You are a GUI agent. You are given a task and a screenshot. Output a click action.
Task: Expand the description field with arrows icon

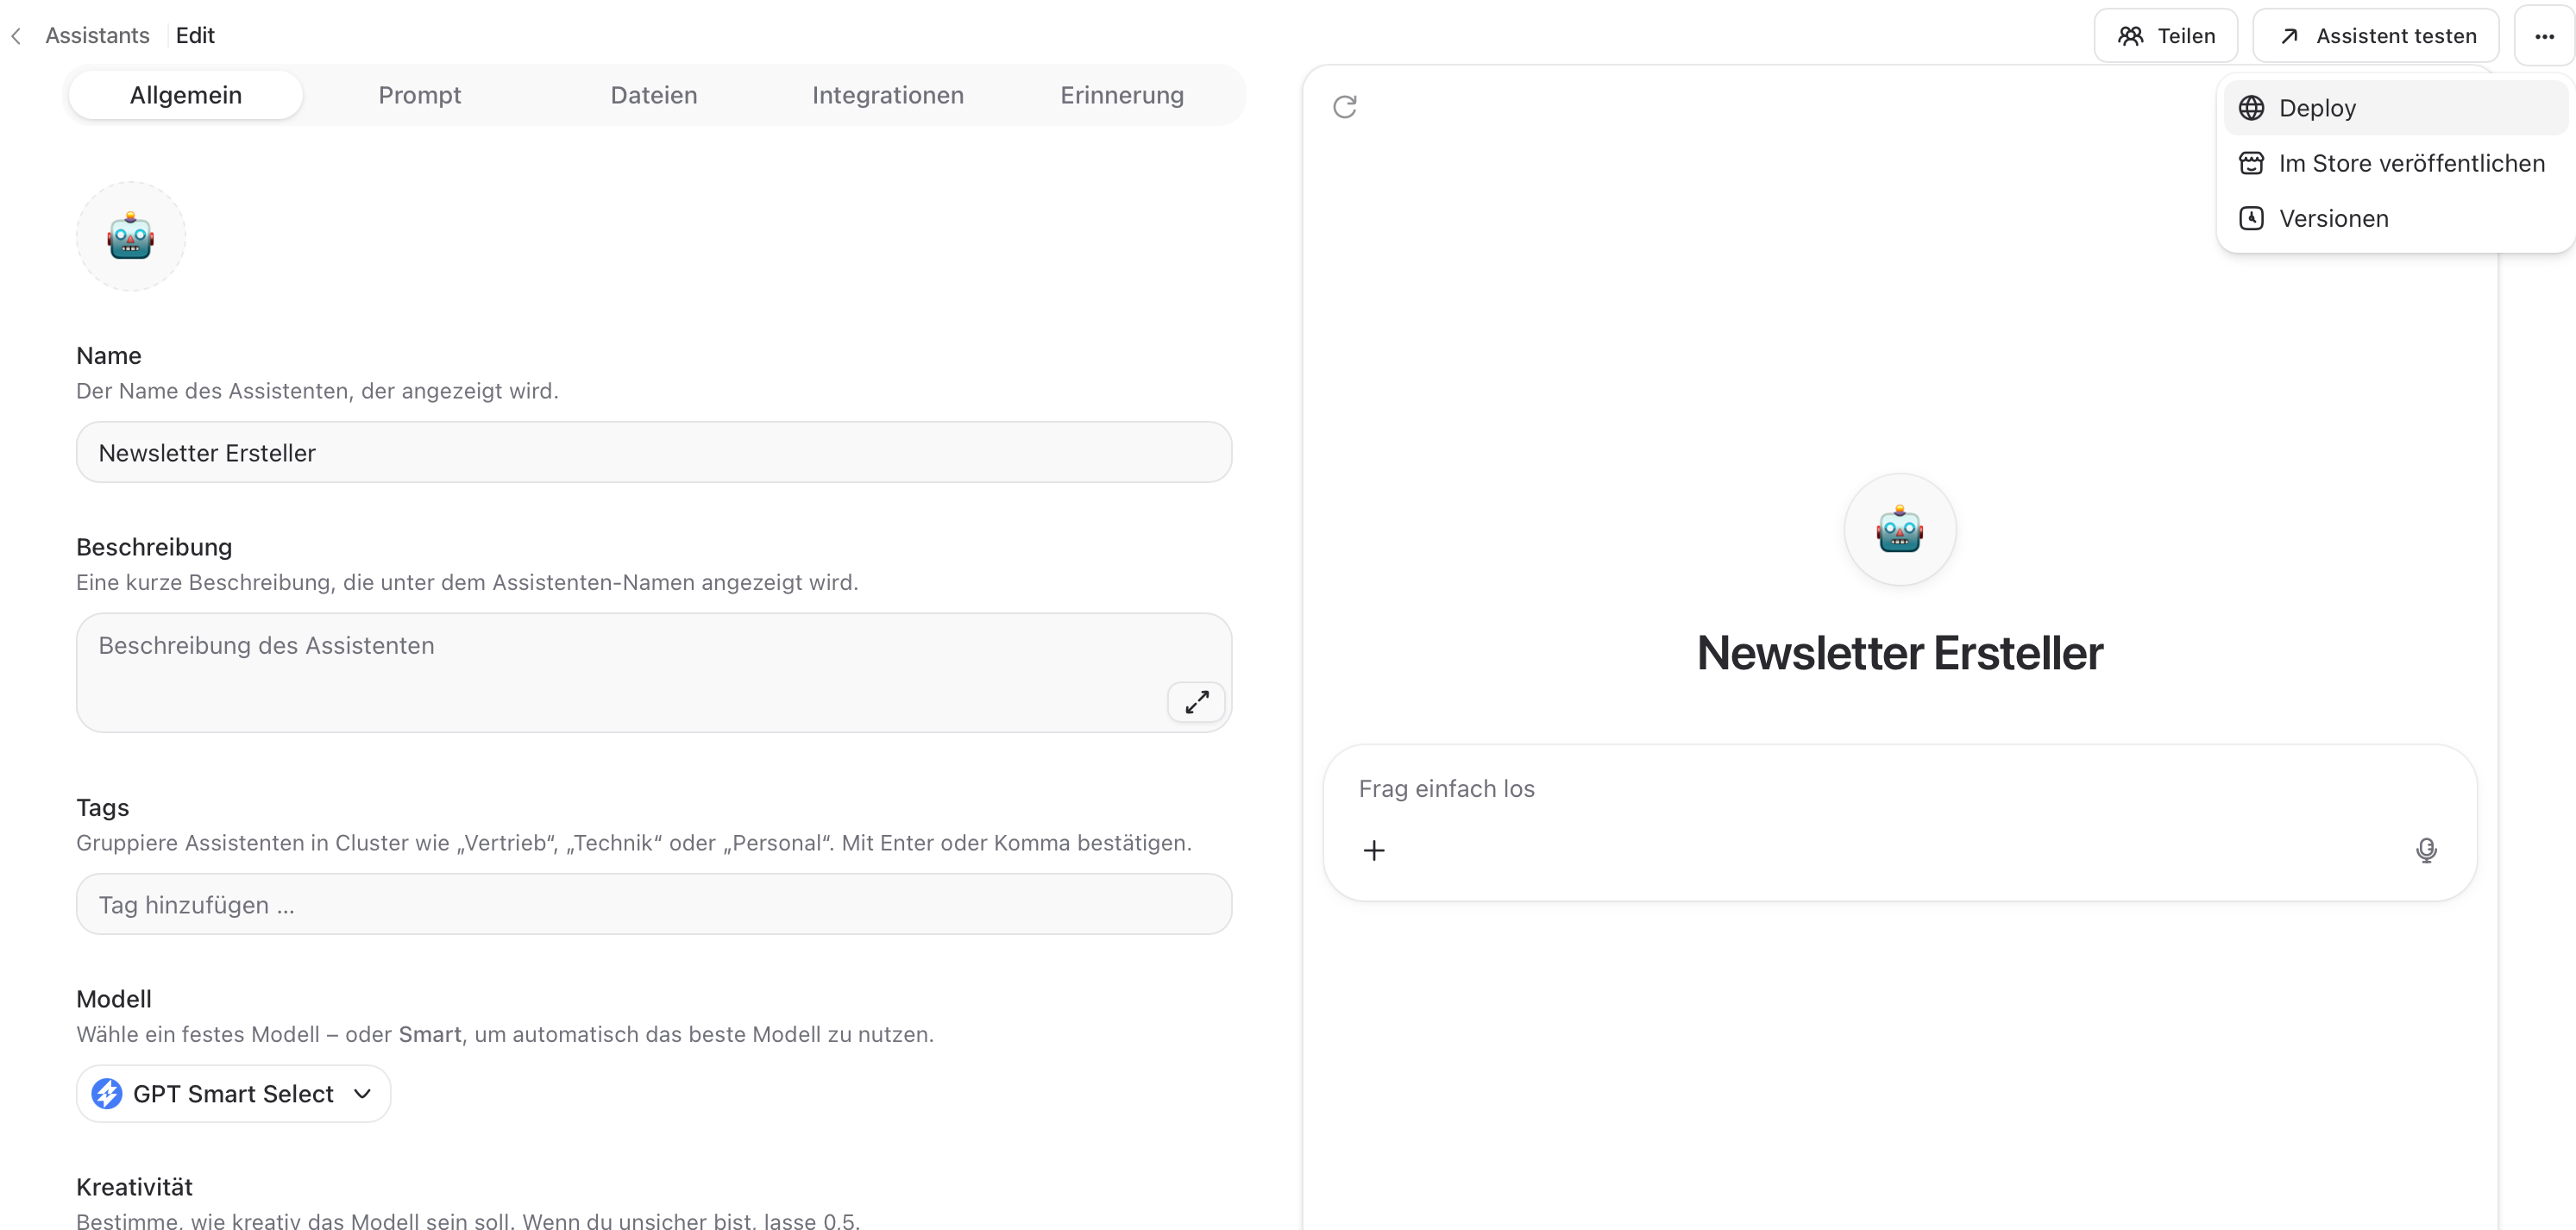pos(1196,702)
